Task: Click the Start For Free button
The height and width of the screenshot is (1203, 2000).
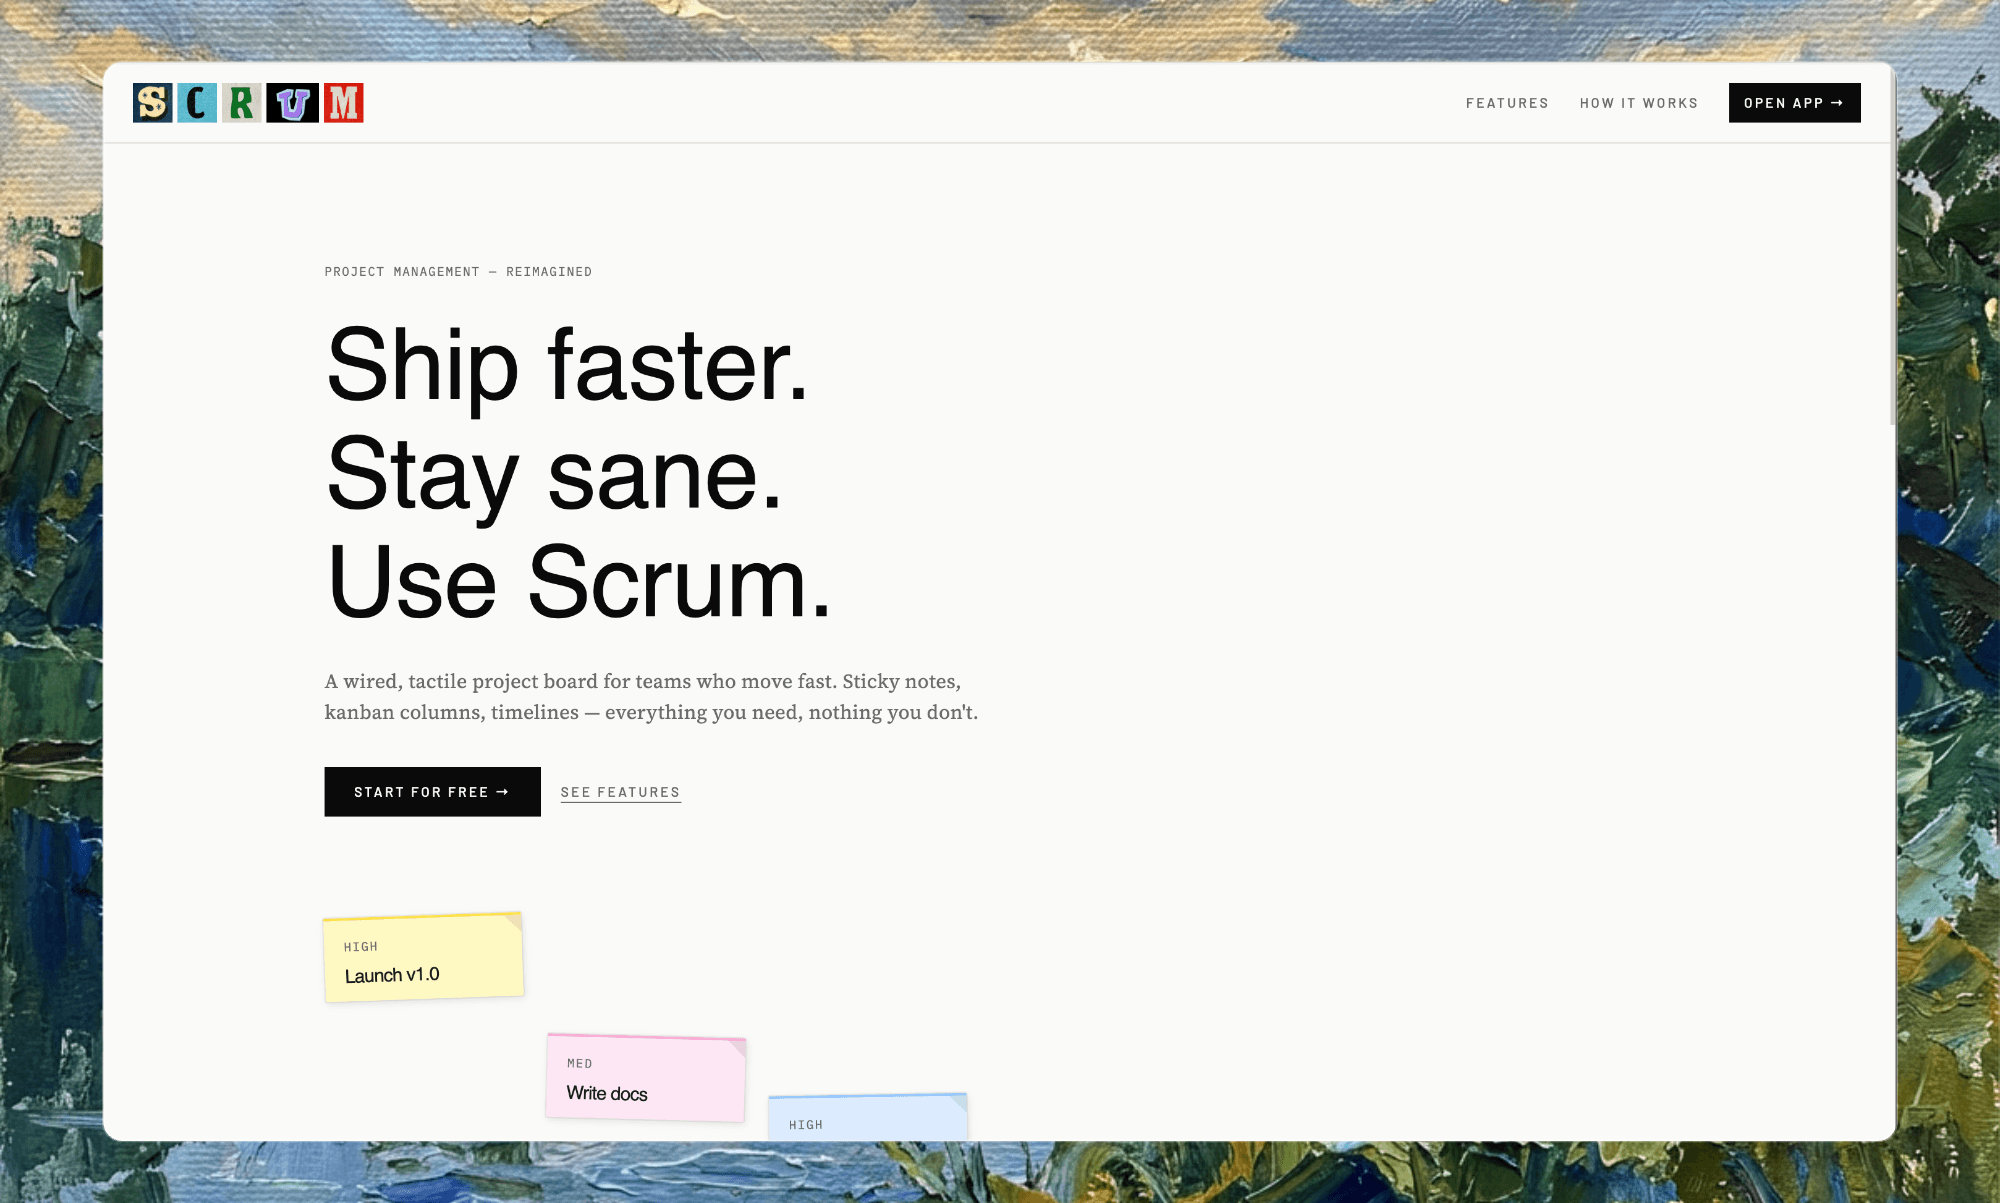Action: pyautogui.click(x=432, y=792)
